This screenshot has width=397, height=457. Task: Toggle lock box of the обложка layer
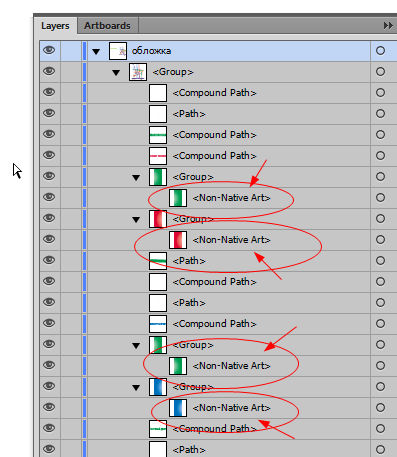coord(71,51)
